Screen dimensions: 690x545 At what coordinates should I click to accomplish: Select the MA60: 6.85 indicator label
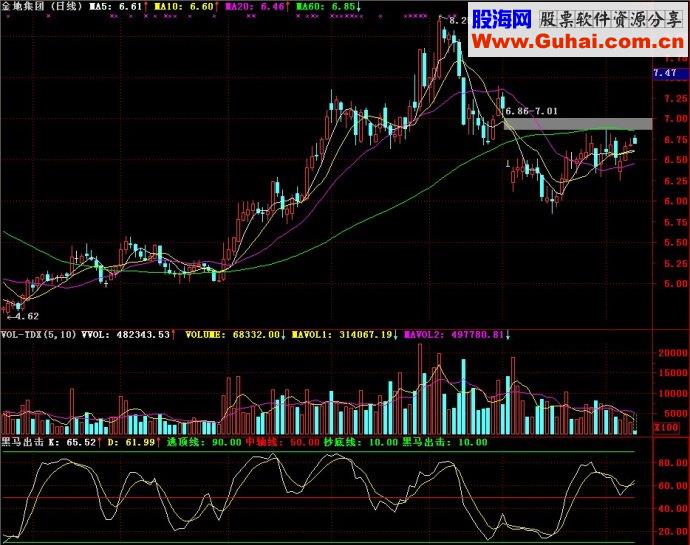(329, 7)
